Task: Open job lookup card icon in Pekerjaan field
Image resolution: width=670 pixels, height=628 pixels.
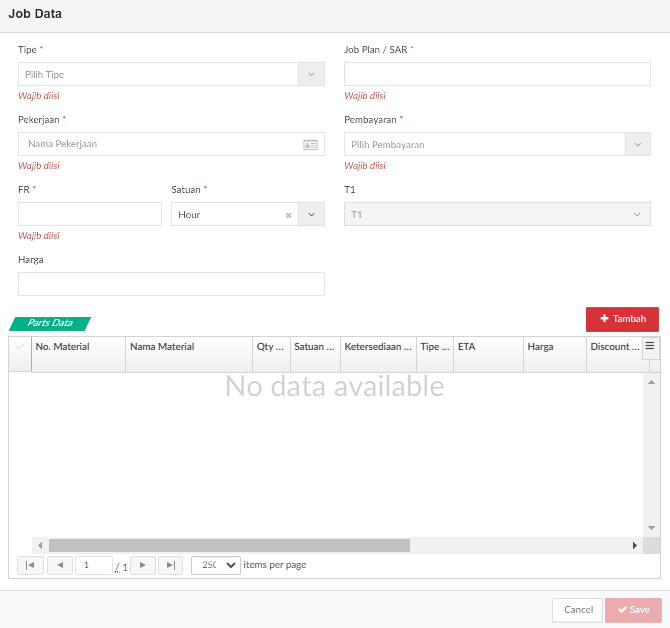Action: (310, 145)
